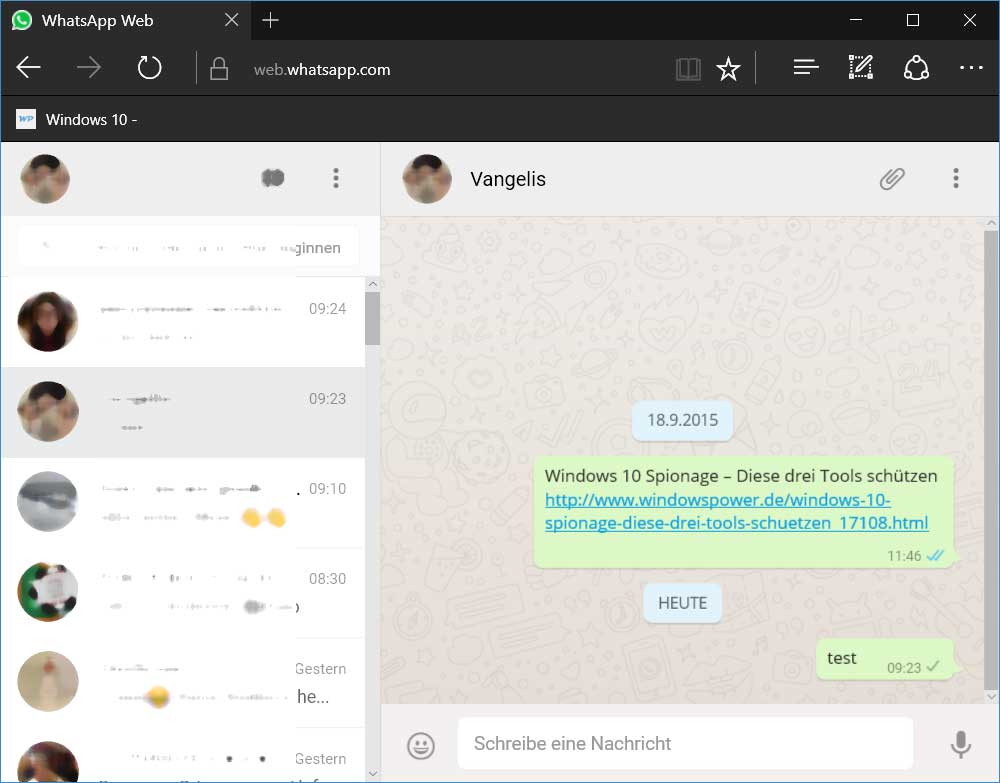Image resolution: width=1000 pixels, height=783 pixels.
Task: Open the conversation menu dots
Action: [x=955, y=178]
